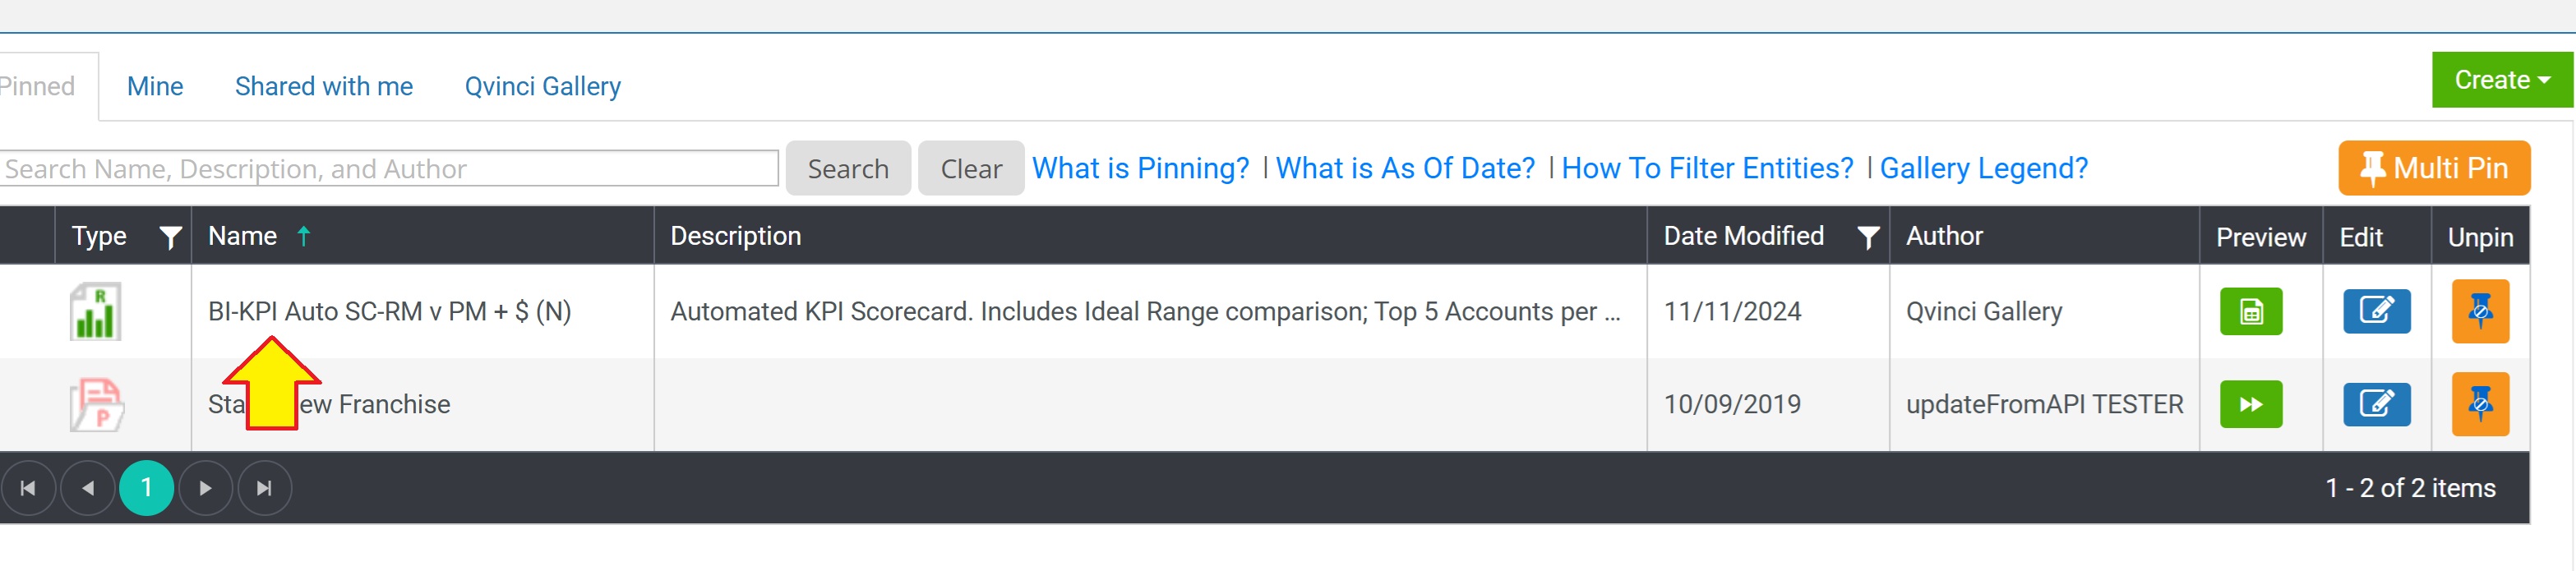
Task: Sort by the Name column header
Action: (x=243, y=236)
